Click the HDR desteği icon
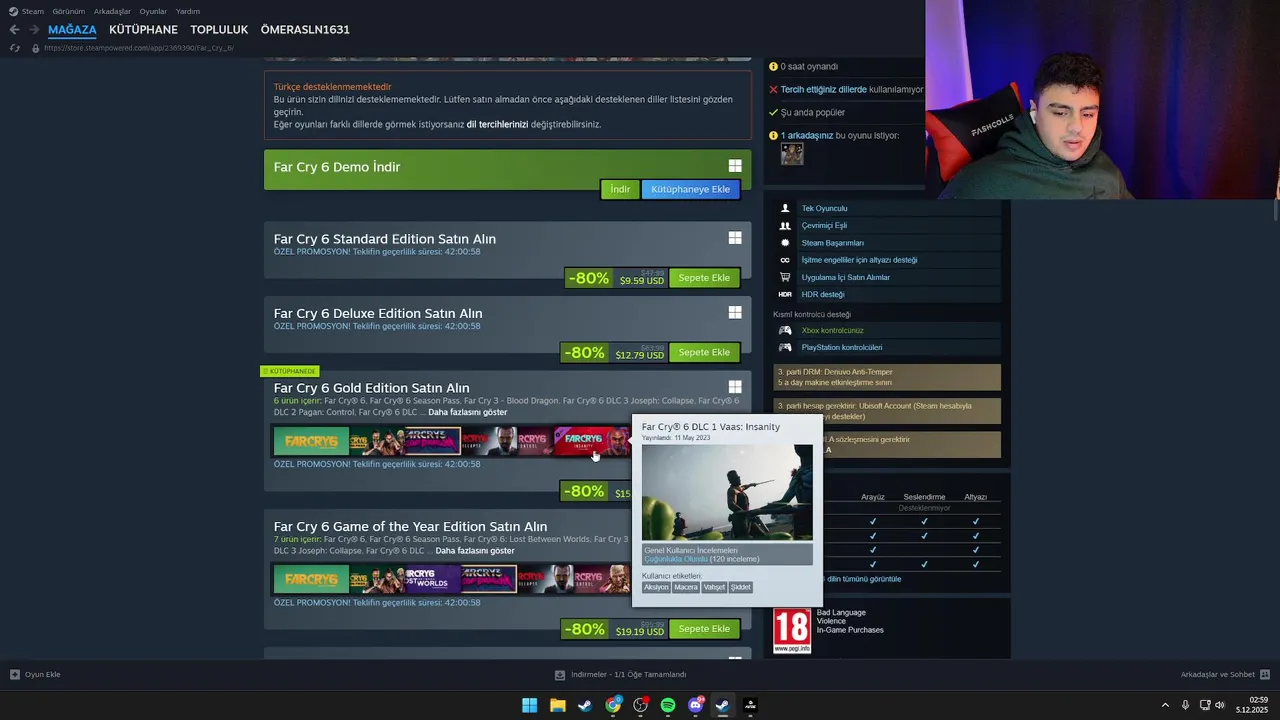 point(785,294)
